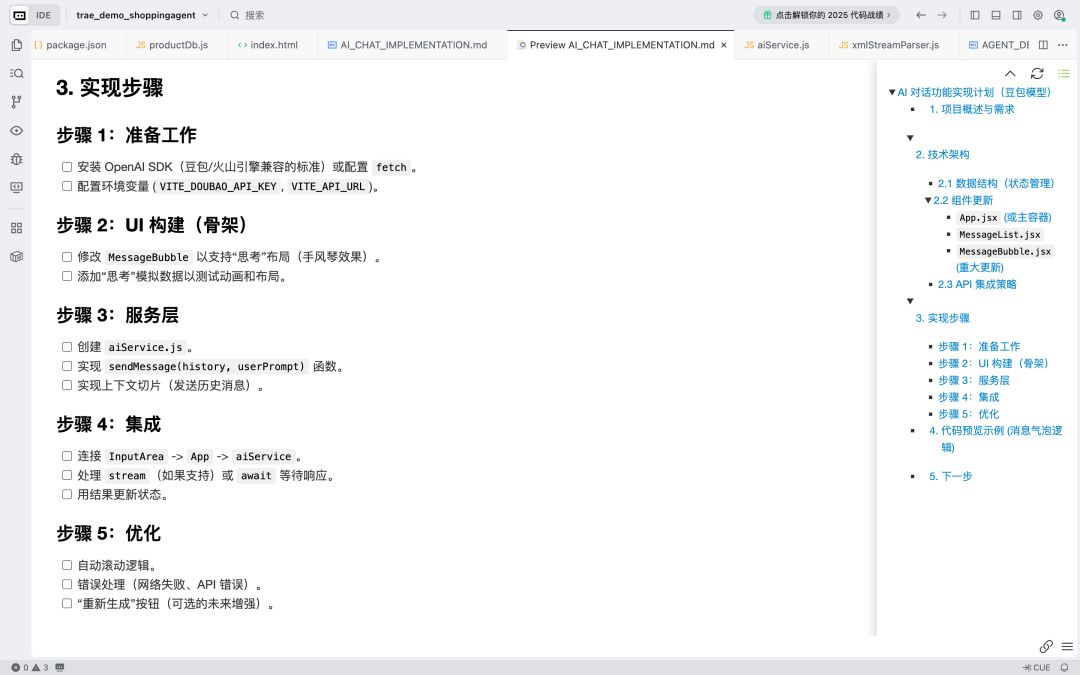The width and height of the screenshot is (1080, 675).
Task: Toggle the bottom panel layout icon
Action: pos(996,15)
